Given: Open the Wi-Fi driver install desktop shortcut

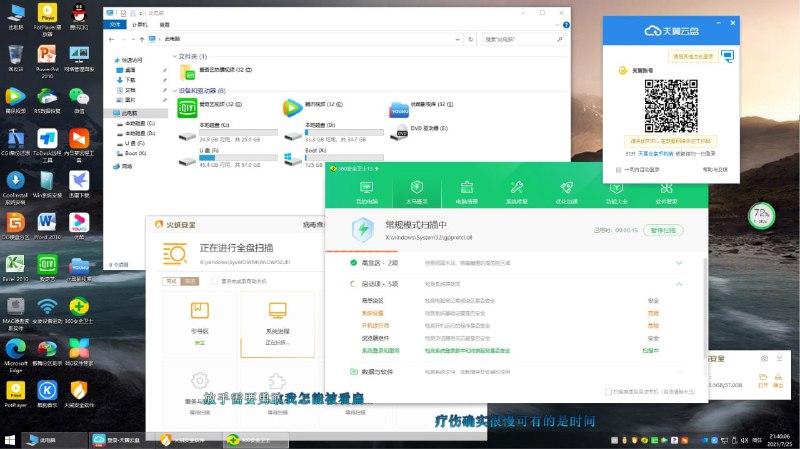Looking at the screenshot, I should 47,311.
